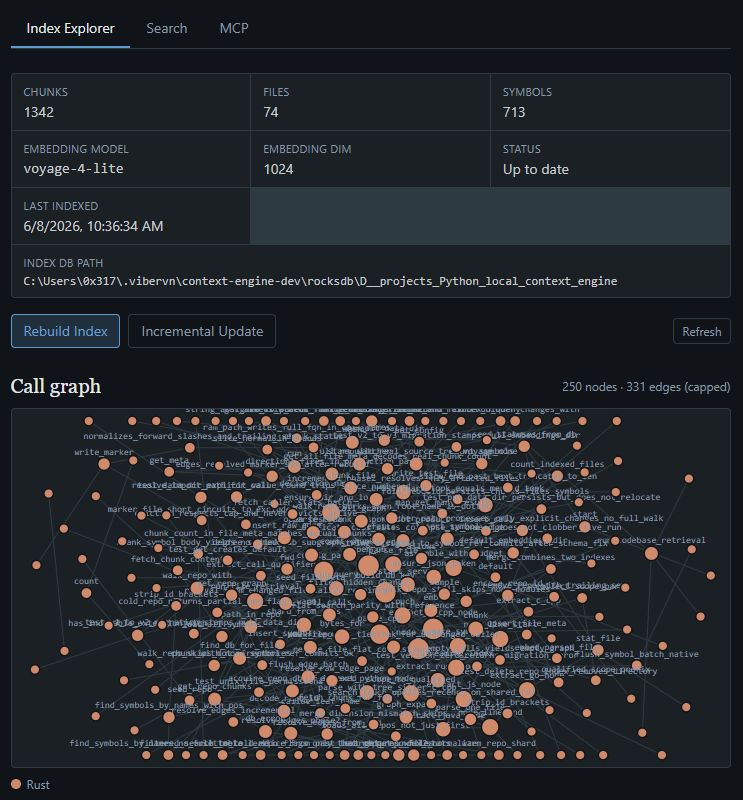
Task: Click the walk_repo_with node label
Action: coord(197,575)
